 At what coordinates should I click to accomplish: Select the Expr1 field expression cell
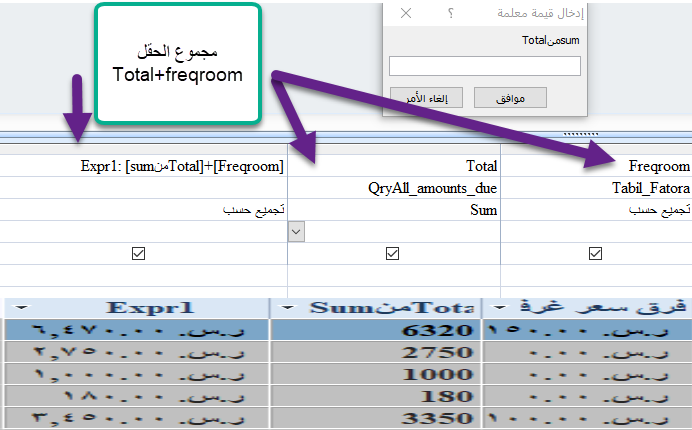[x=180, y=165]
